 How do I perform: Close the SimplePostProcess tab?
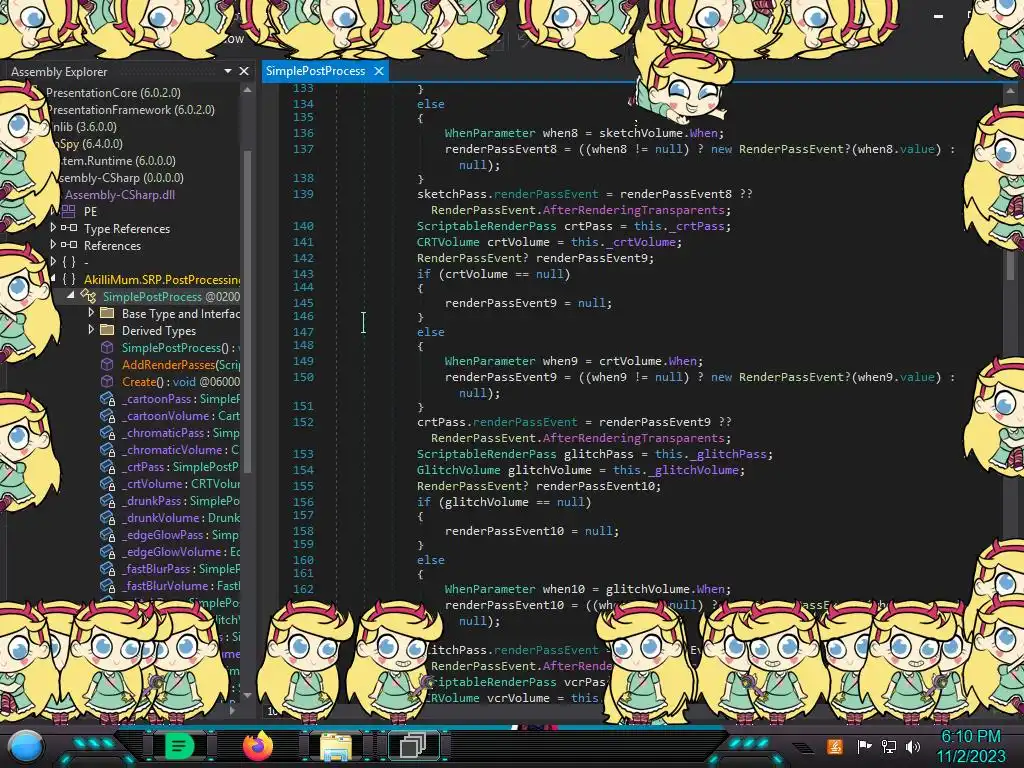pos(379,71)
